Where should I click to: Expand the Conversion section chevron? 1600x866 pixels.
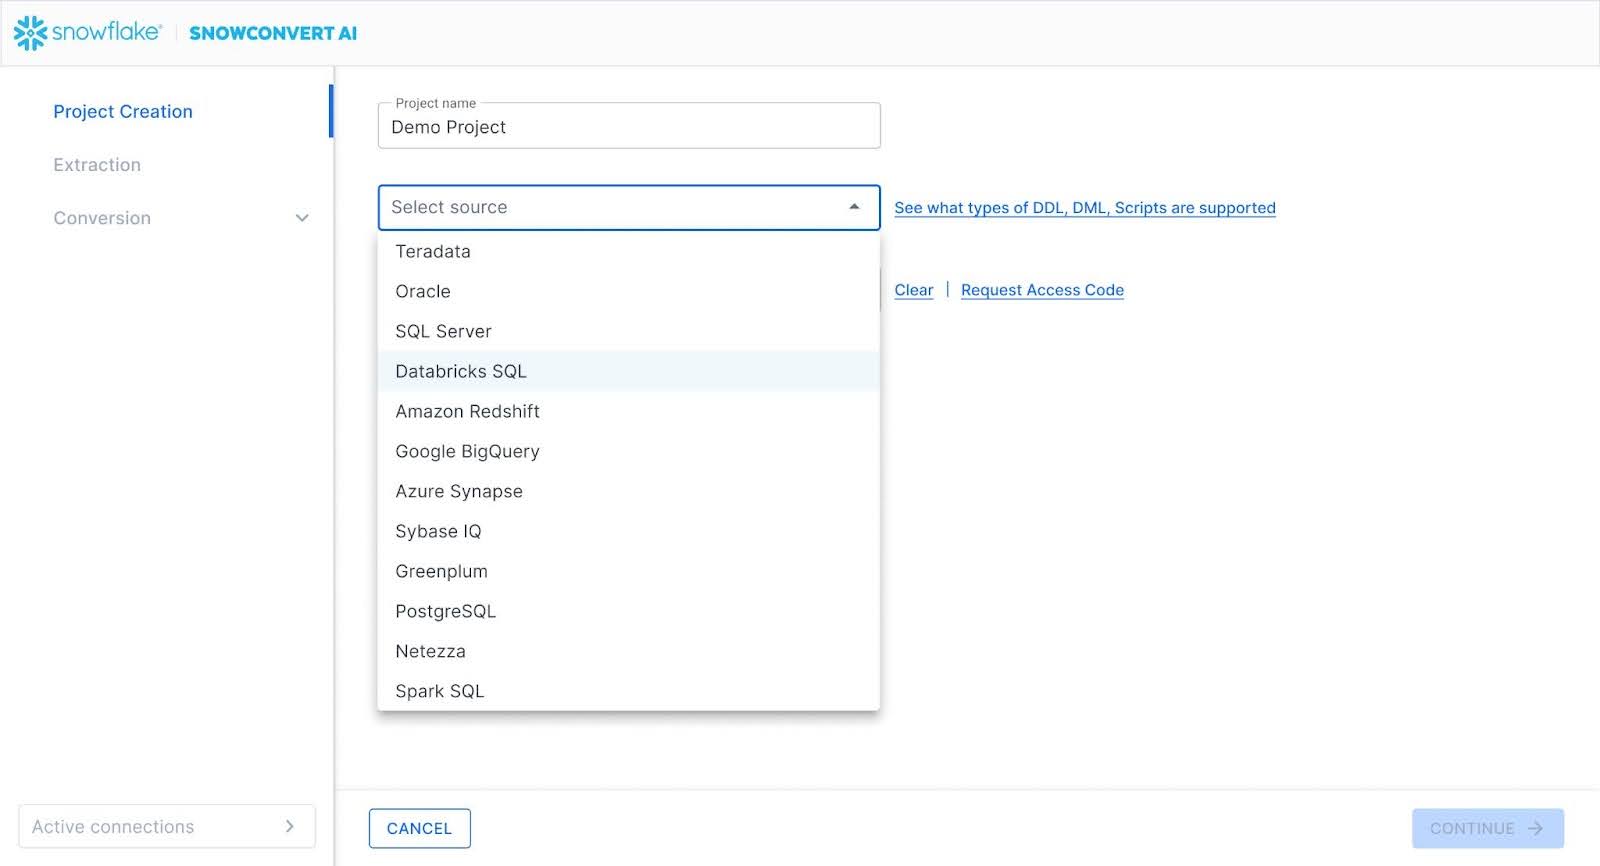click(x=302, y=218)
